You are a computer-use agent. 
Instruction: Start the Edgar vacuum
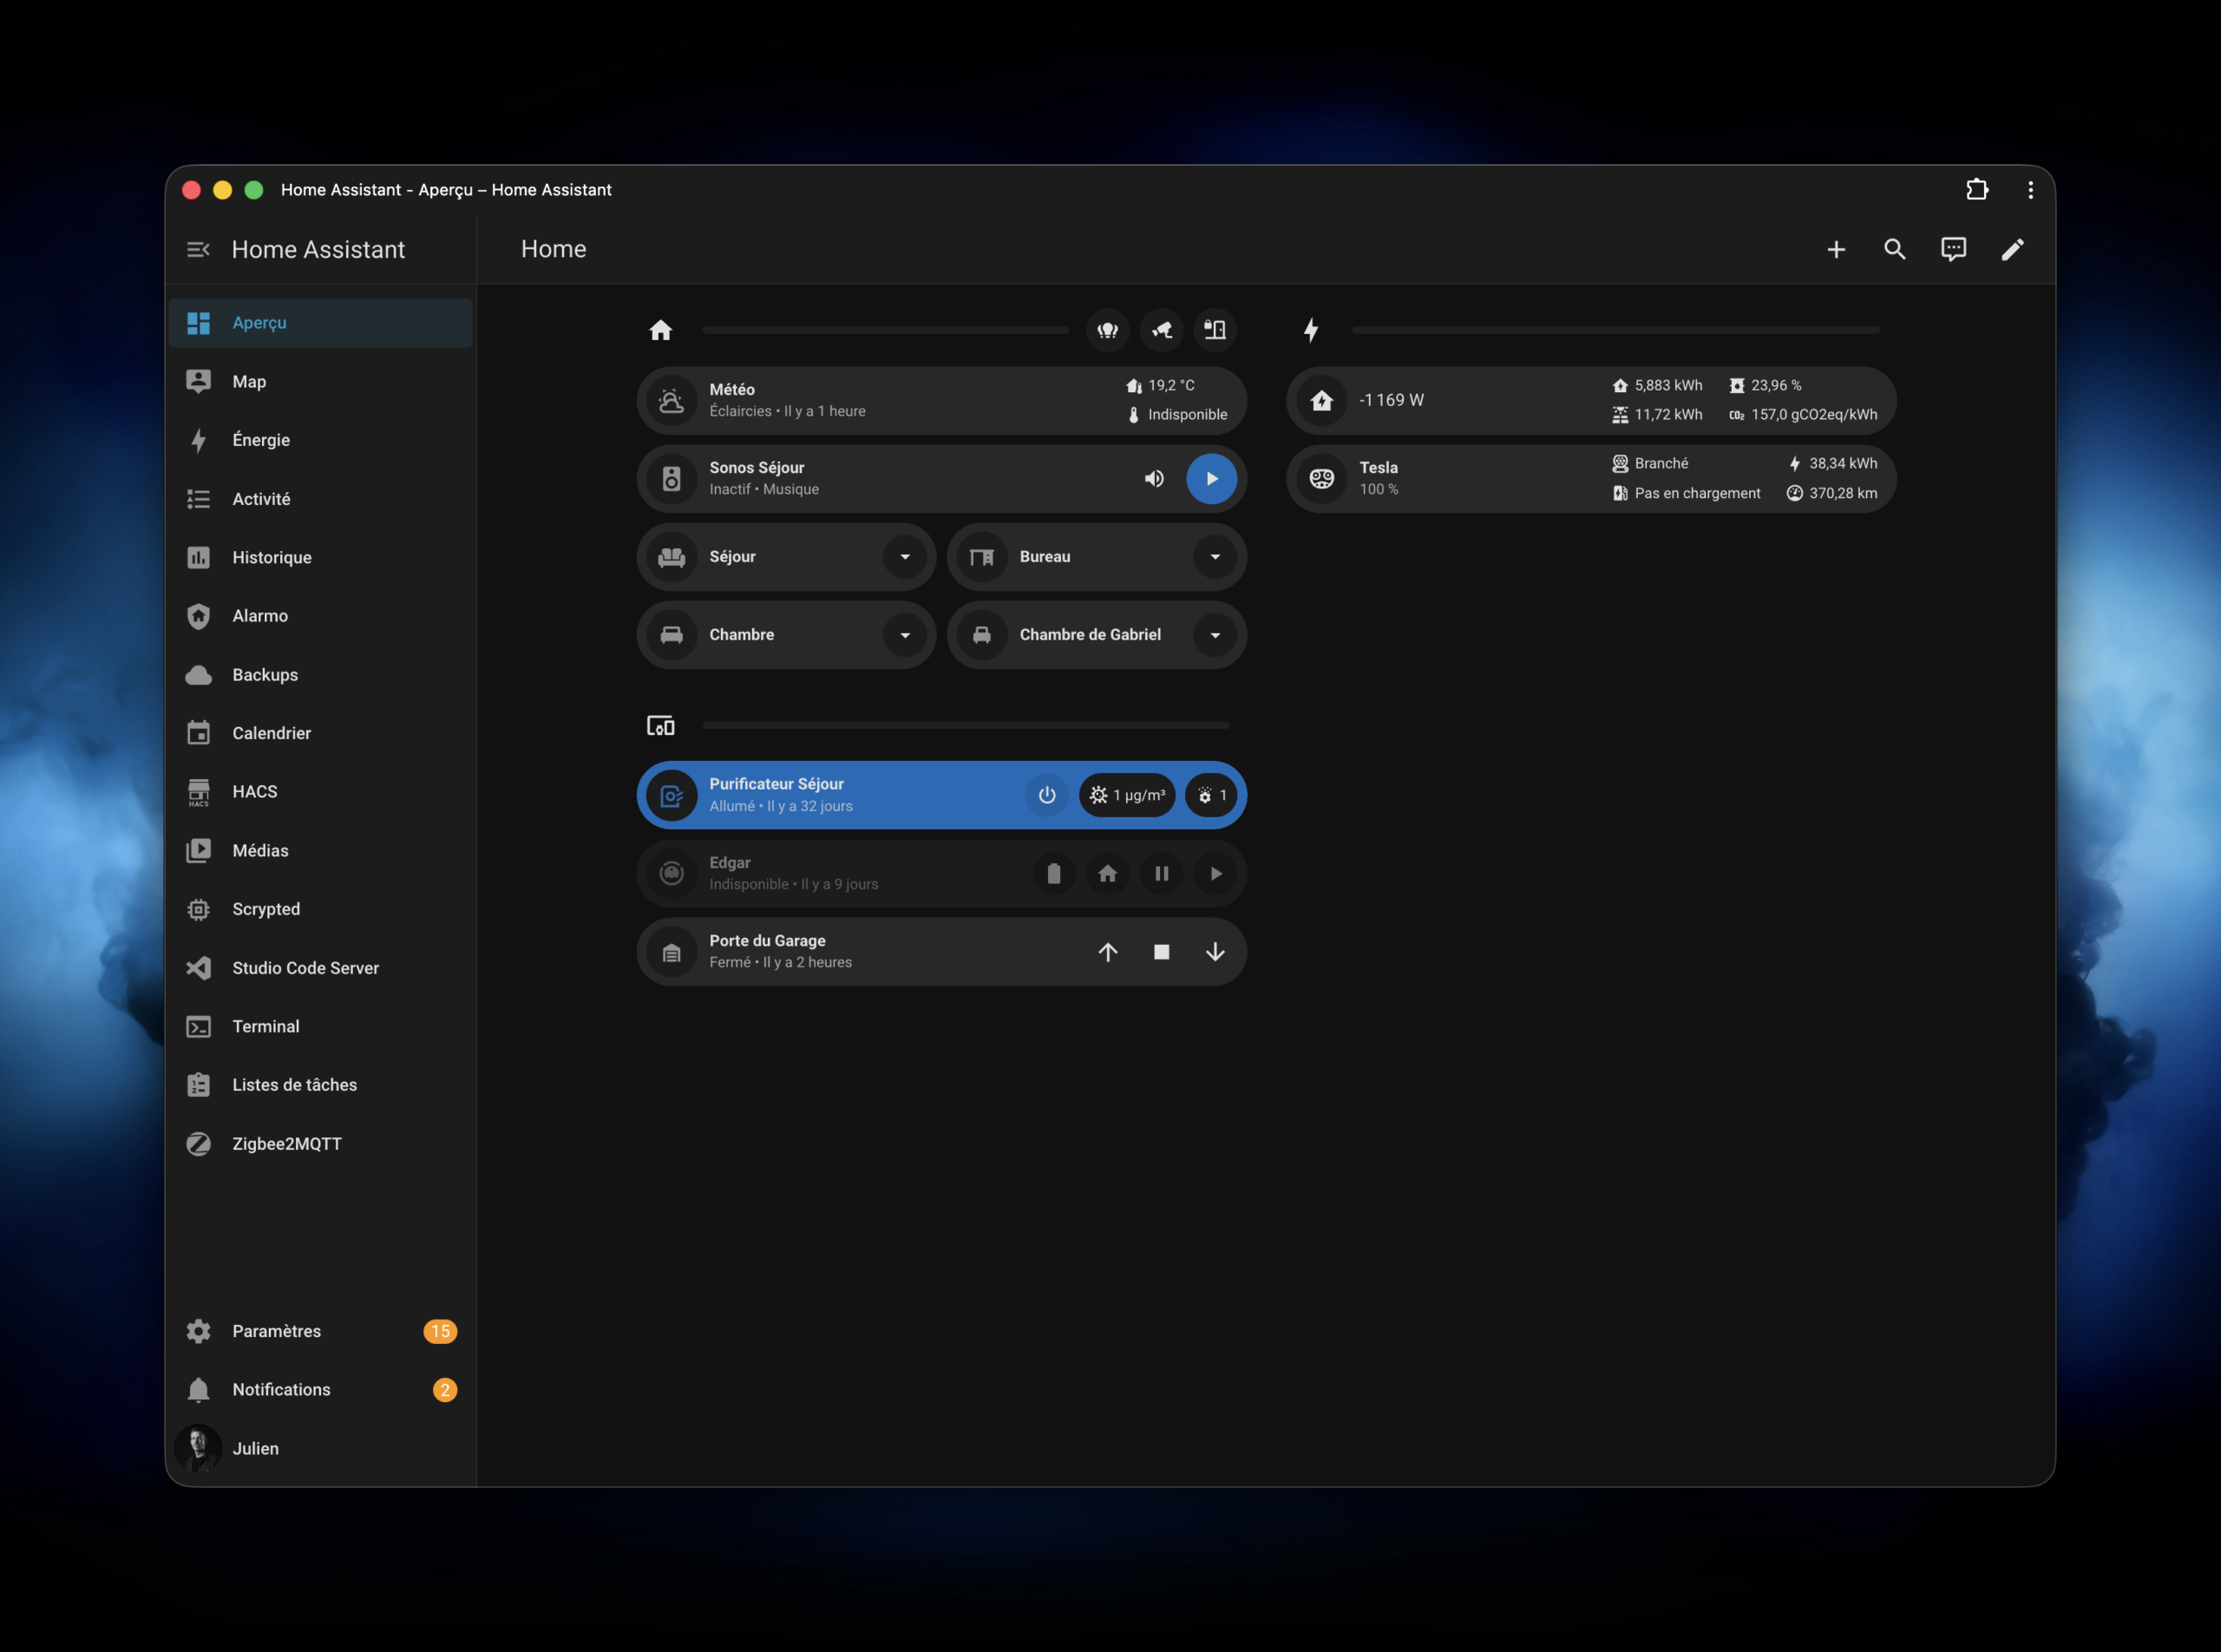1215,874
